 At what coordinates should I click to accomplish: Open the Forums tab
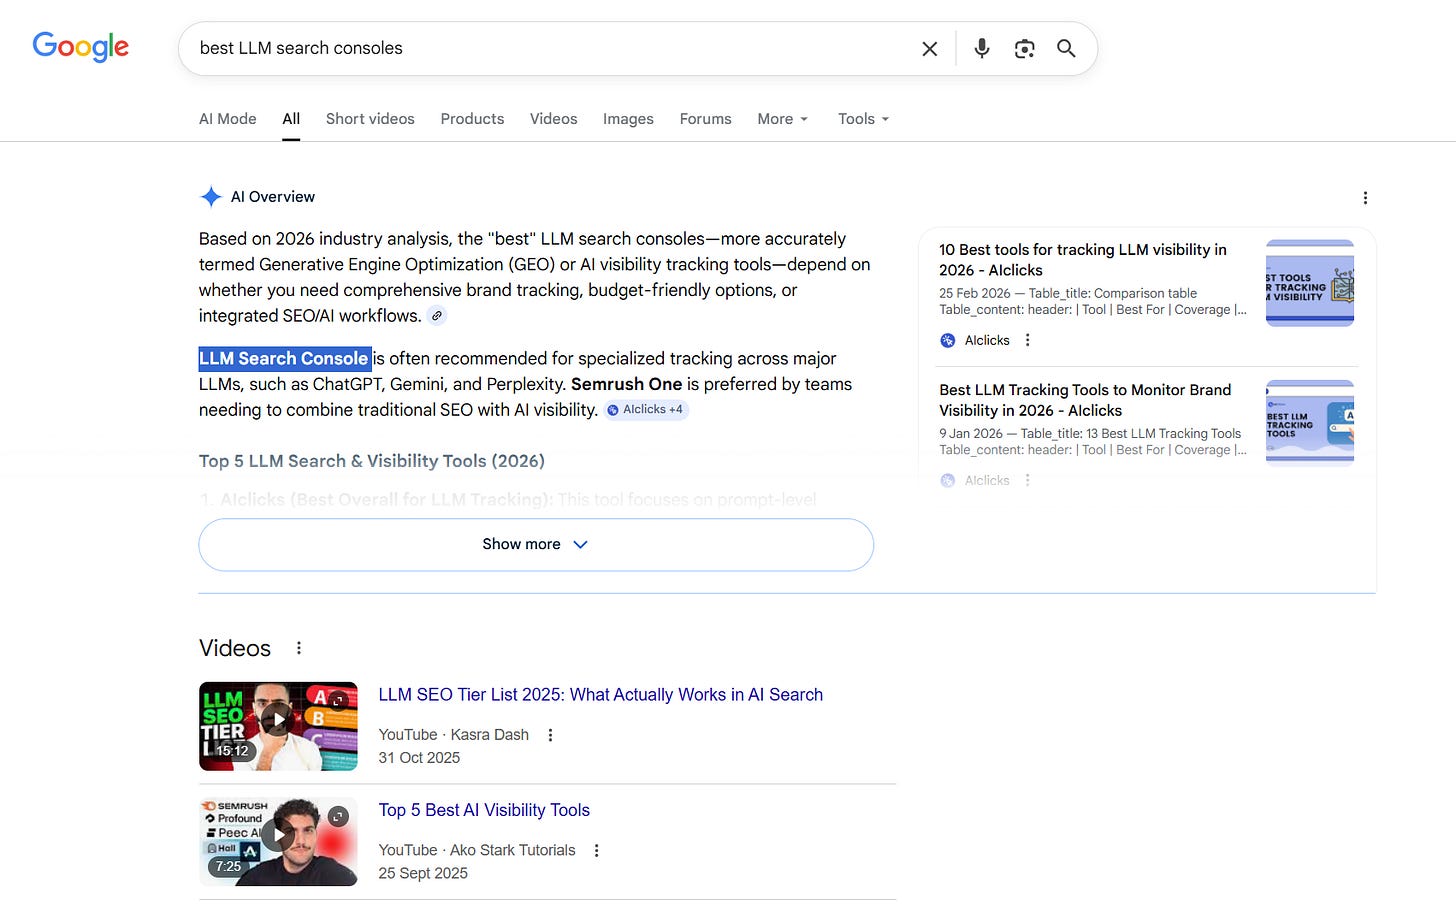click(705, 119)
